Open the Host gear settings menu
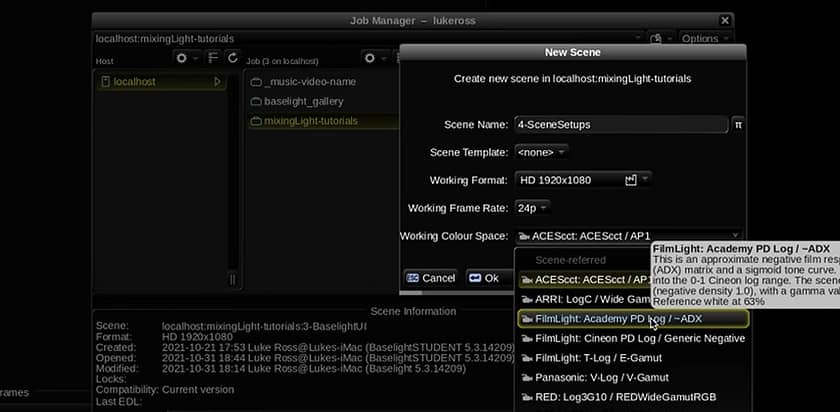The image size is (840, 412). [182, 58]
